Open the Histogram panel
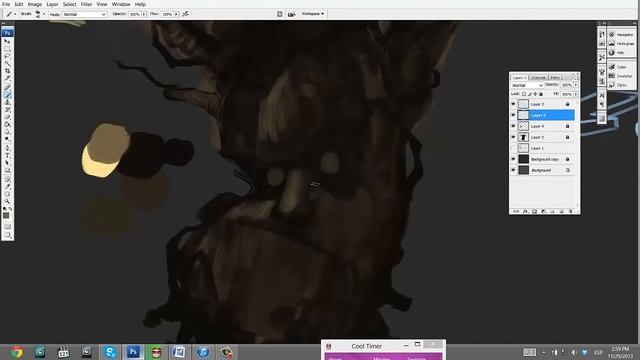Viewport: 640px width, 360px height. [621, 43]
